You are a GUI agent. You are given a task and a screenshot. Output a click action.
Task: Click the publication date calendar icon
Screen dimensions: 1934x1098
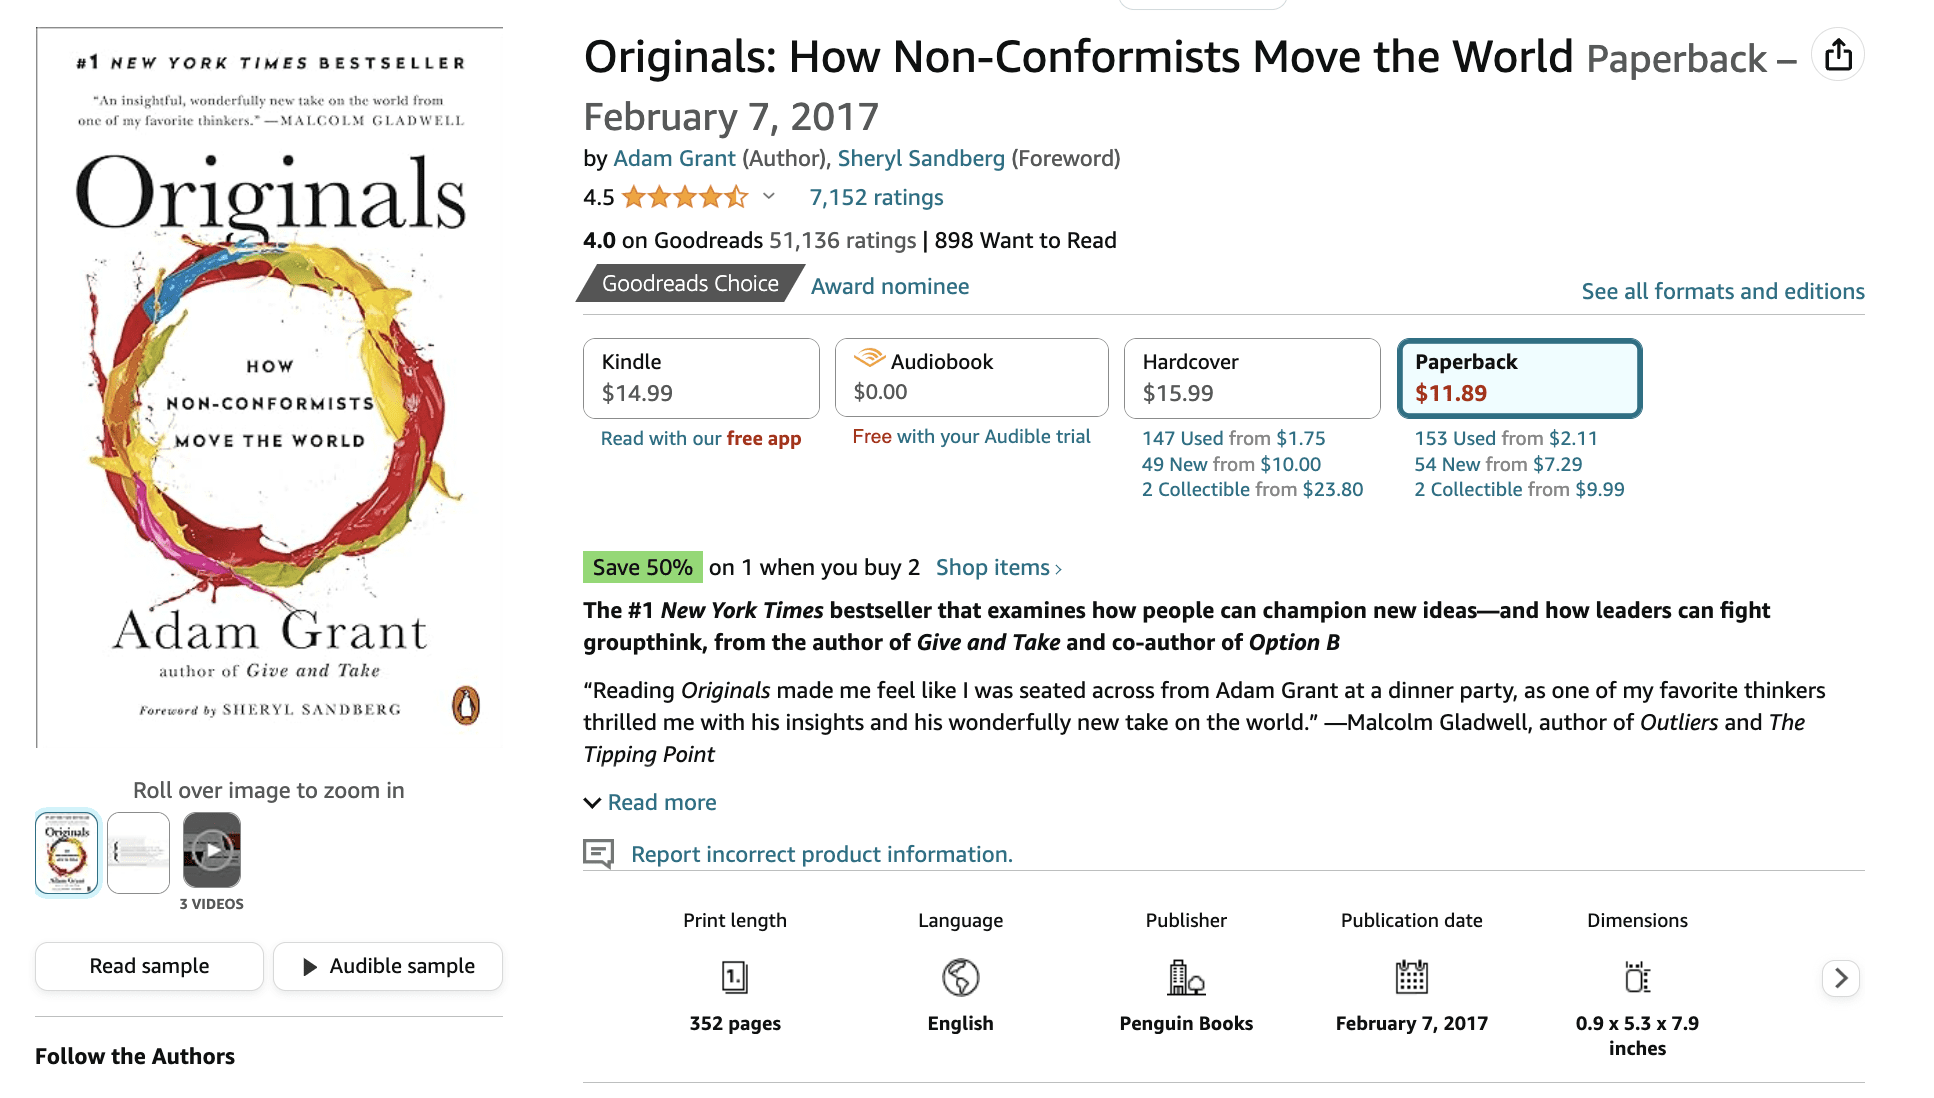1411,977
